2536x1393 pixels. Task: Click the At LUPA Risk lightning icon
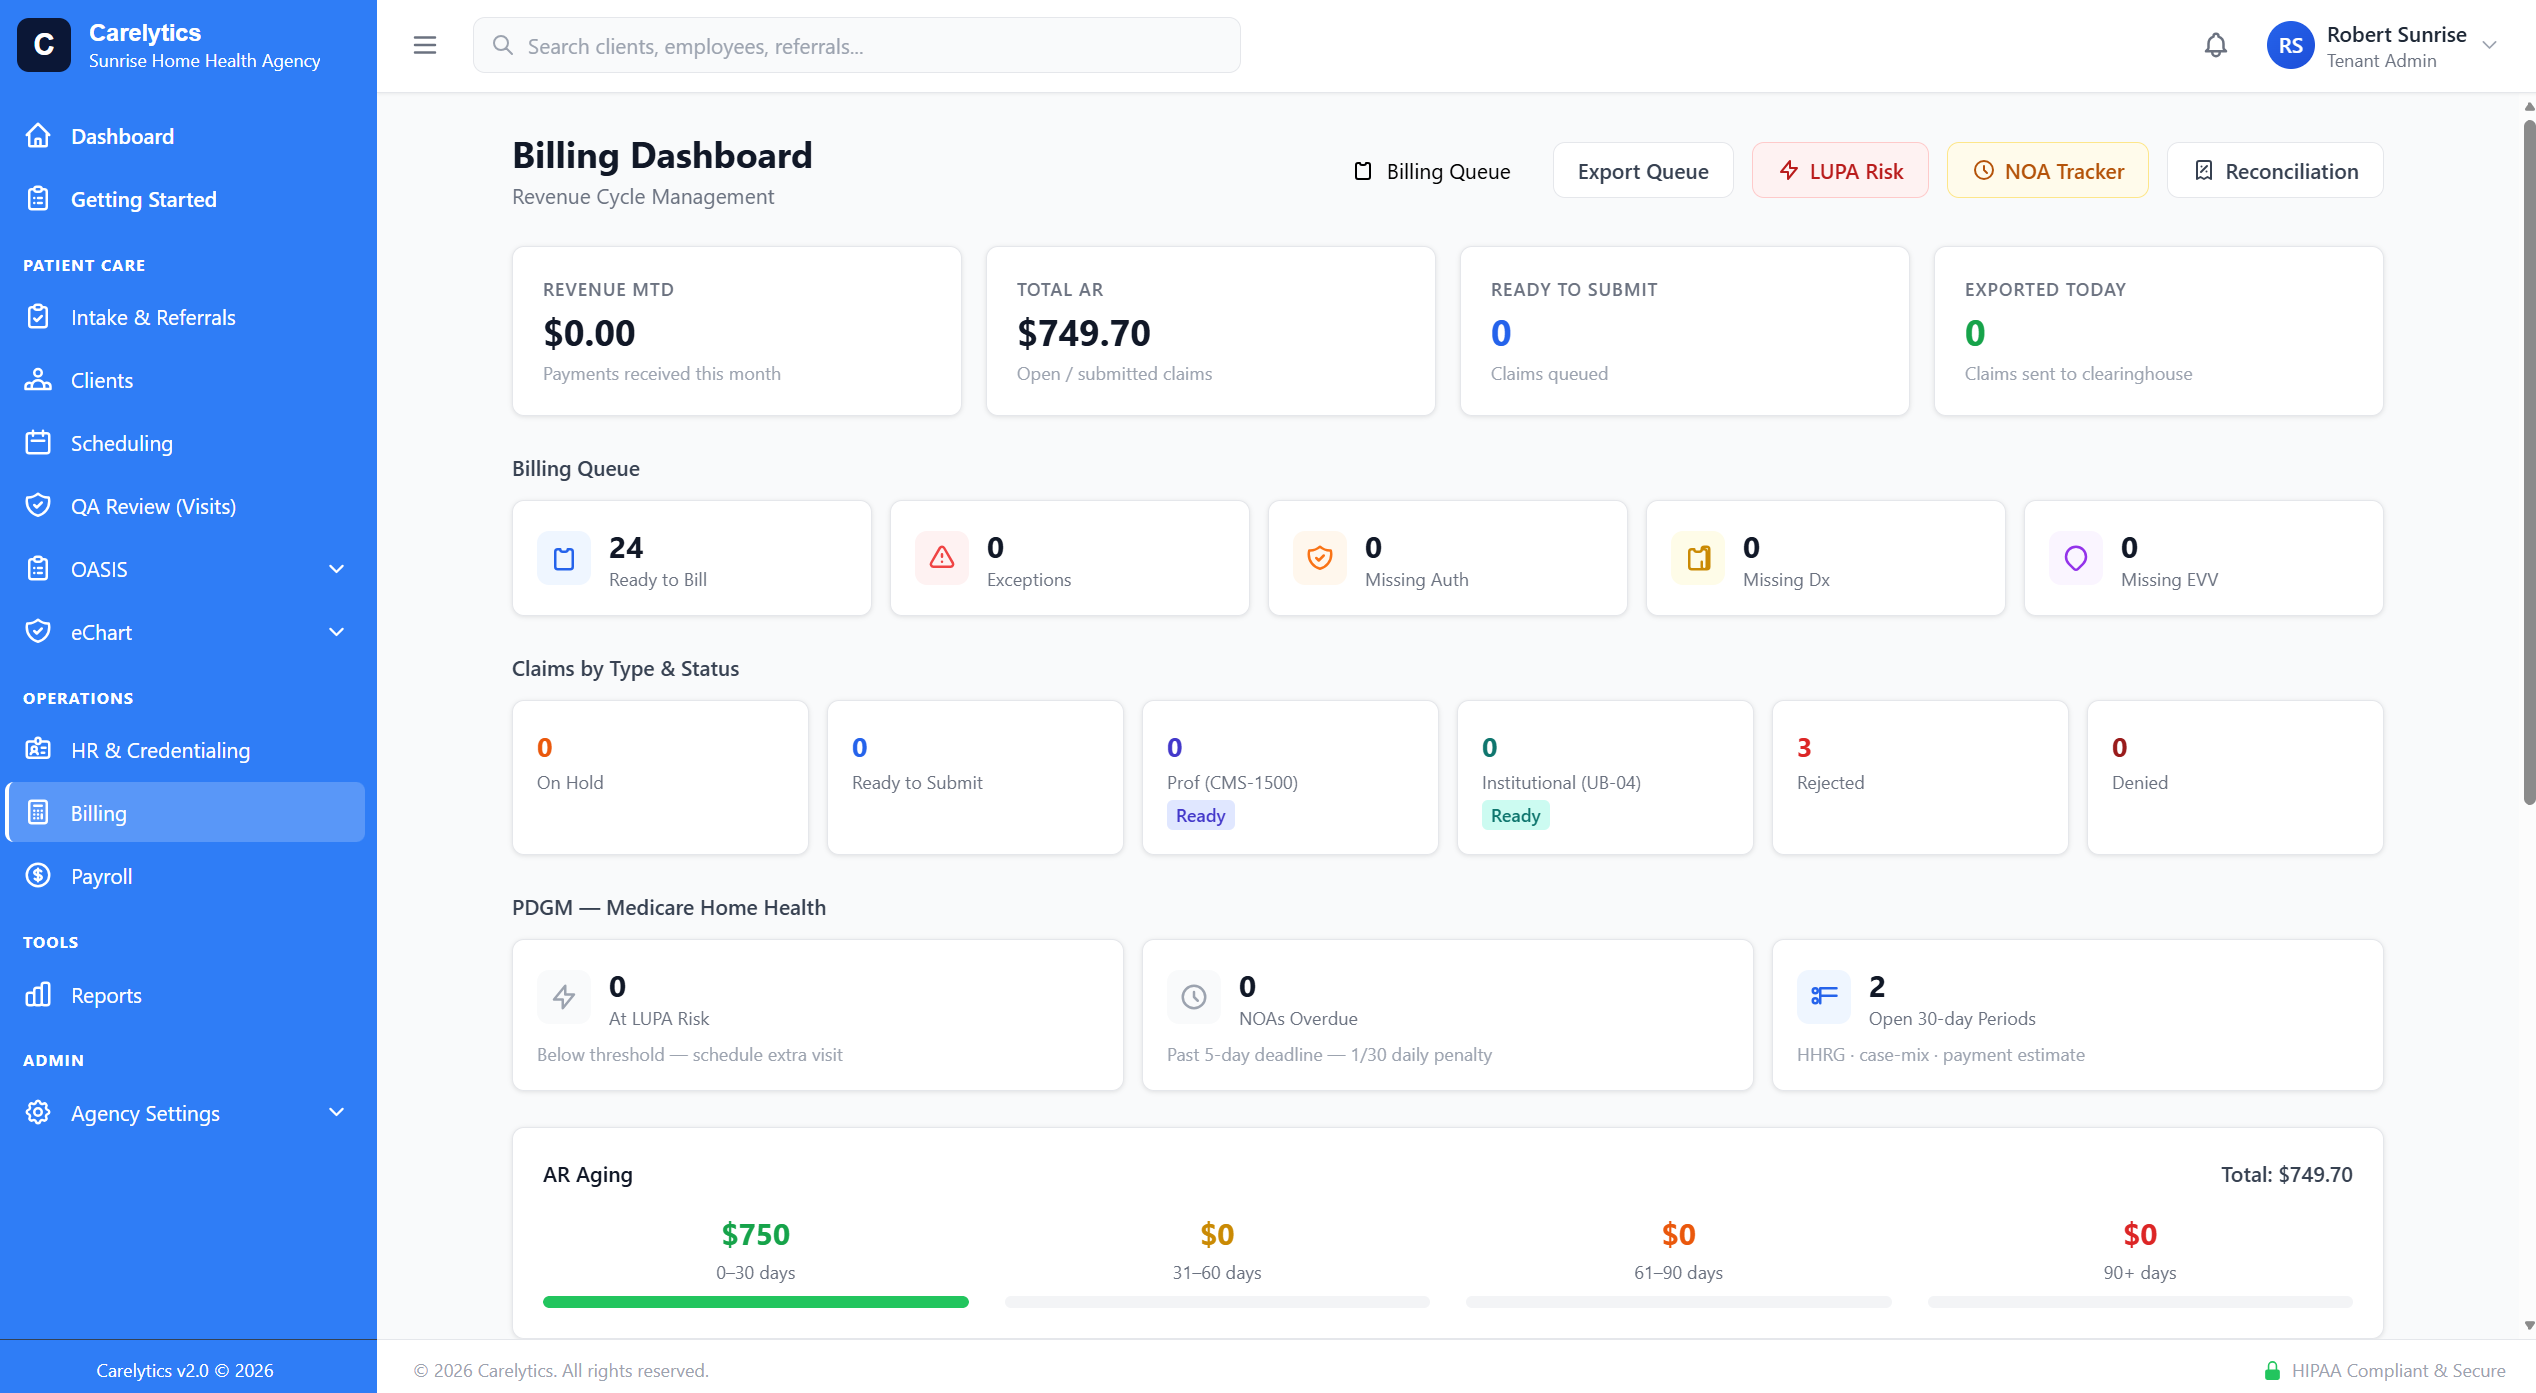tap(564, 997)
